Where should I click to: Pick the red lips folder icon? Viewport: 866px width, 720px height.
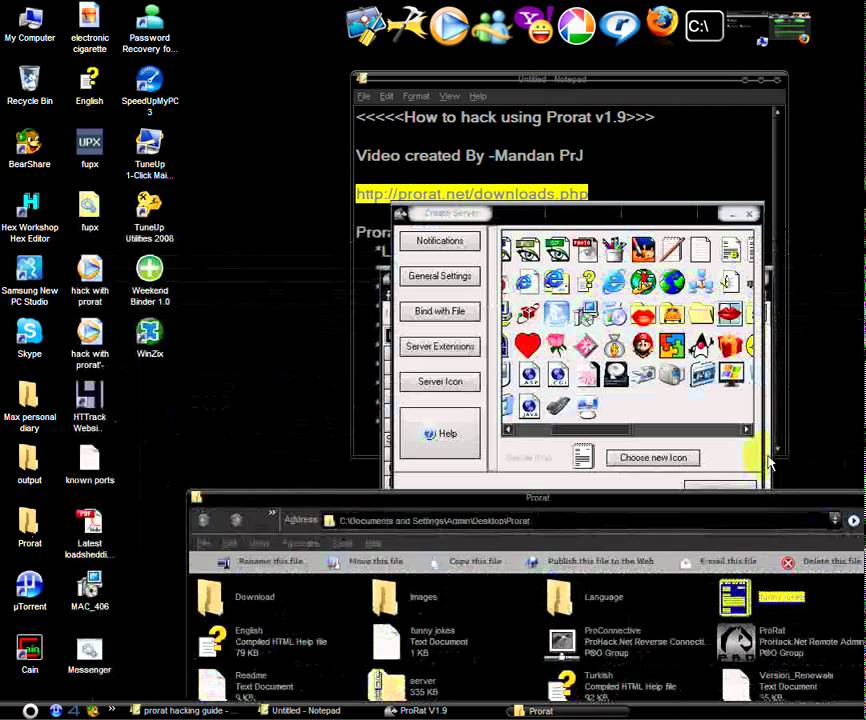point(642,314)
